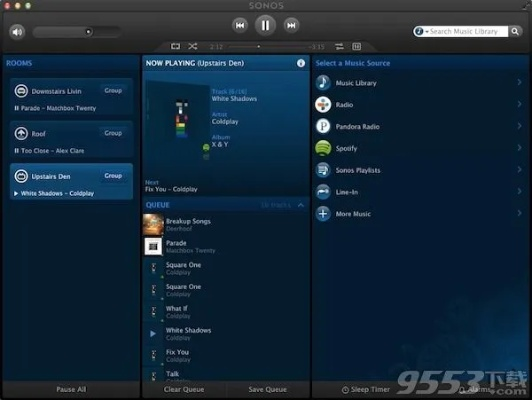The image size is (532, 400).
Task: Click White Shadows - Coldplay room status
Action: 54,193
